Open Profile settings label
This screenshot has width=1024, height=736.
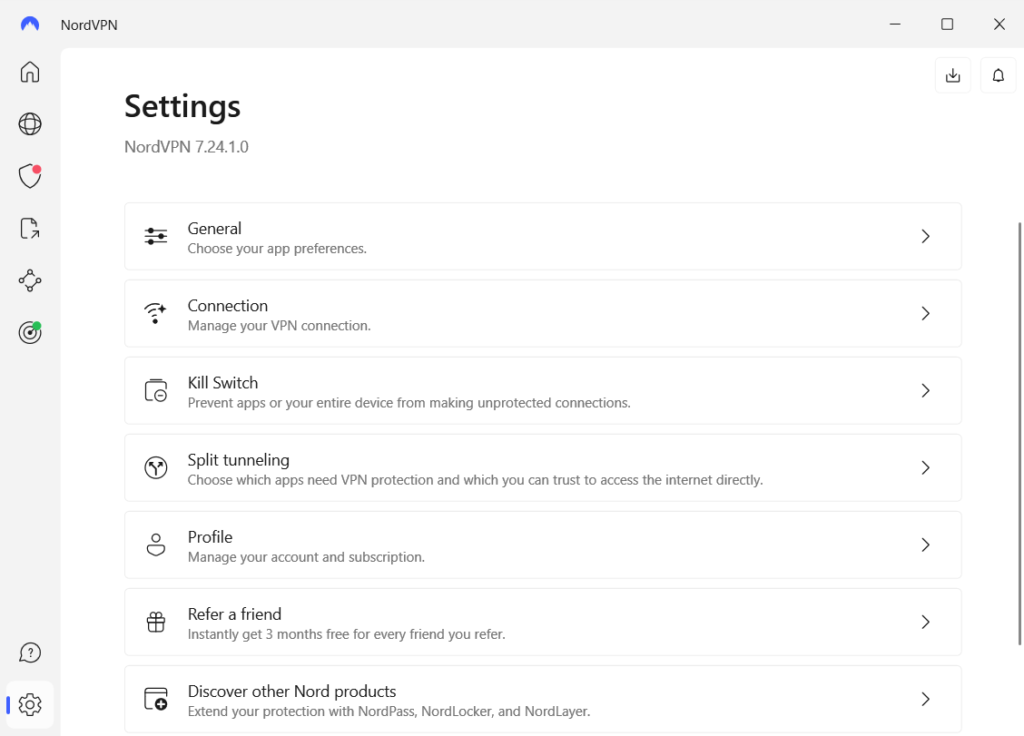pos(210,537)
